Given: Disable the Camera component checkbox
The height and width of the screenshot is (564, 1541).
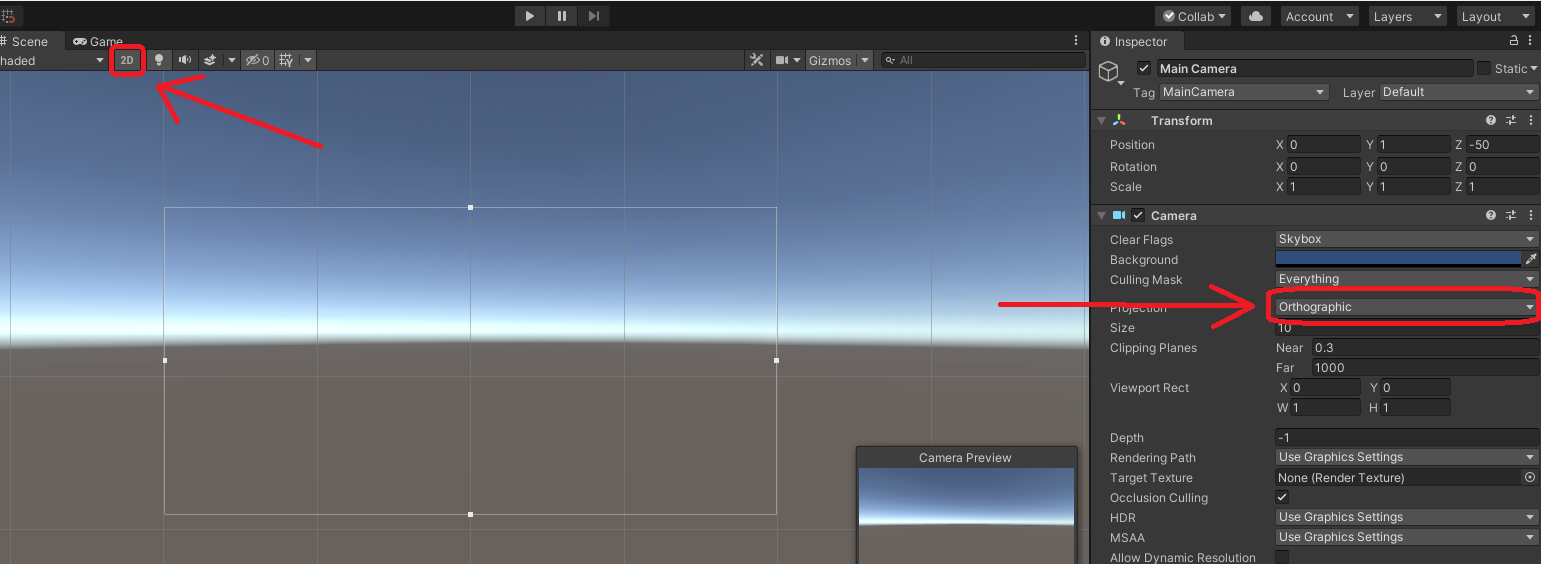Looking at the screenshot, I should click(x=1138, y=215).
